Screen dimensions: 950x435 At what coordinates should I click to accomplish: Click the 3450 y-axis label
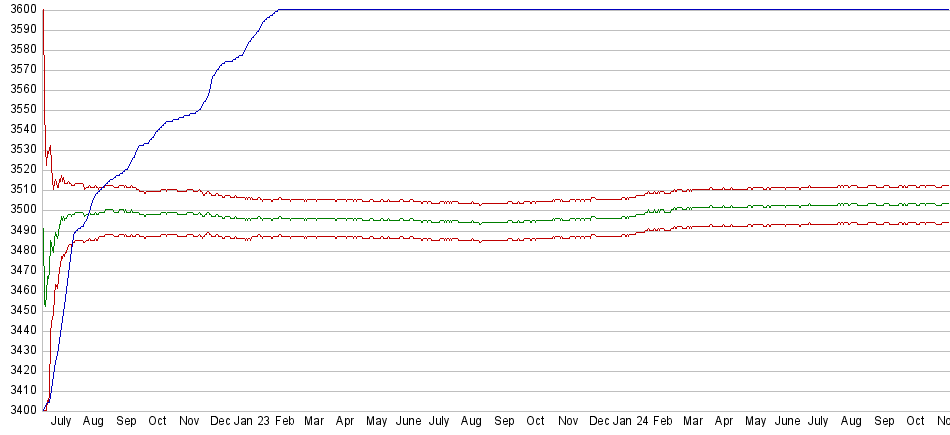coord(19,309)
